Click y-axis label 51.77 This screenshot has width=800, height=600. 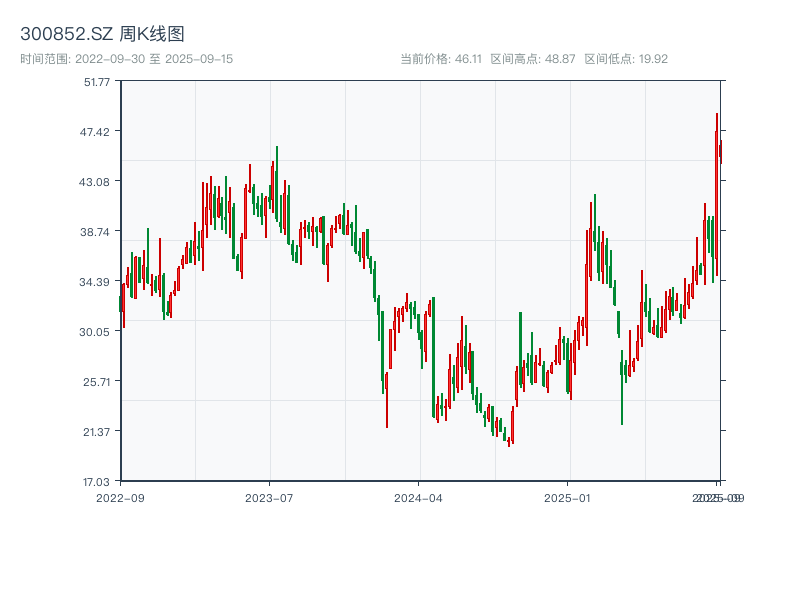pos(97,82)
